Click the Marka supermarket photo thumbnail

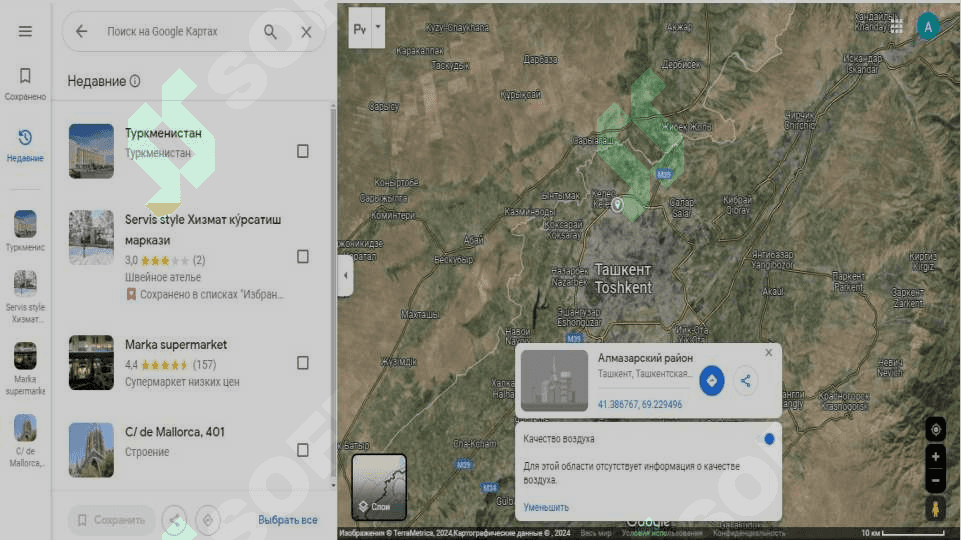tap(91, 362)
